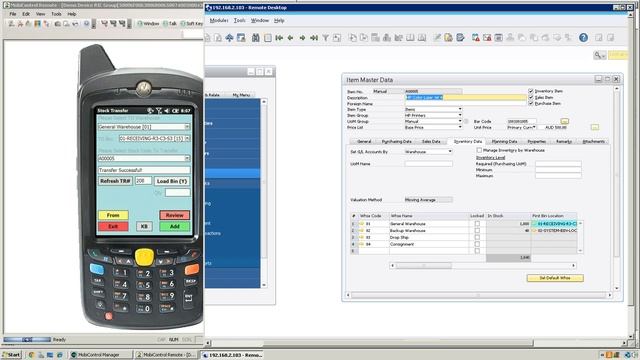Open the blue Help question mark icon

click(583, 38)
